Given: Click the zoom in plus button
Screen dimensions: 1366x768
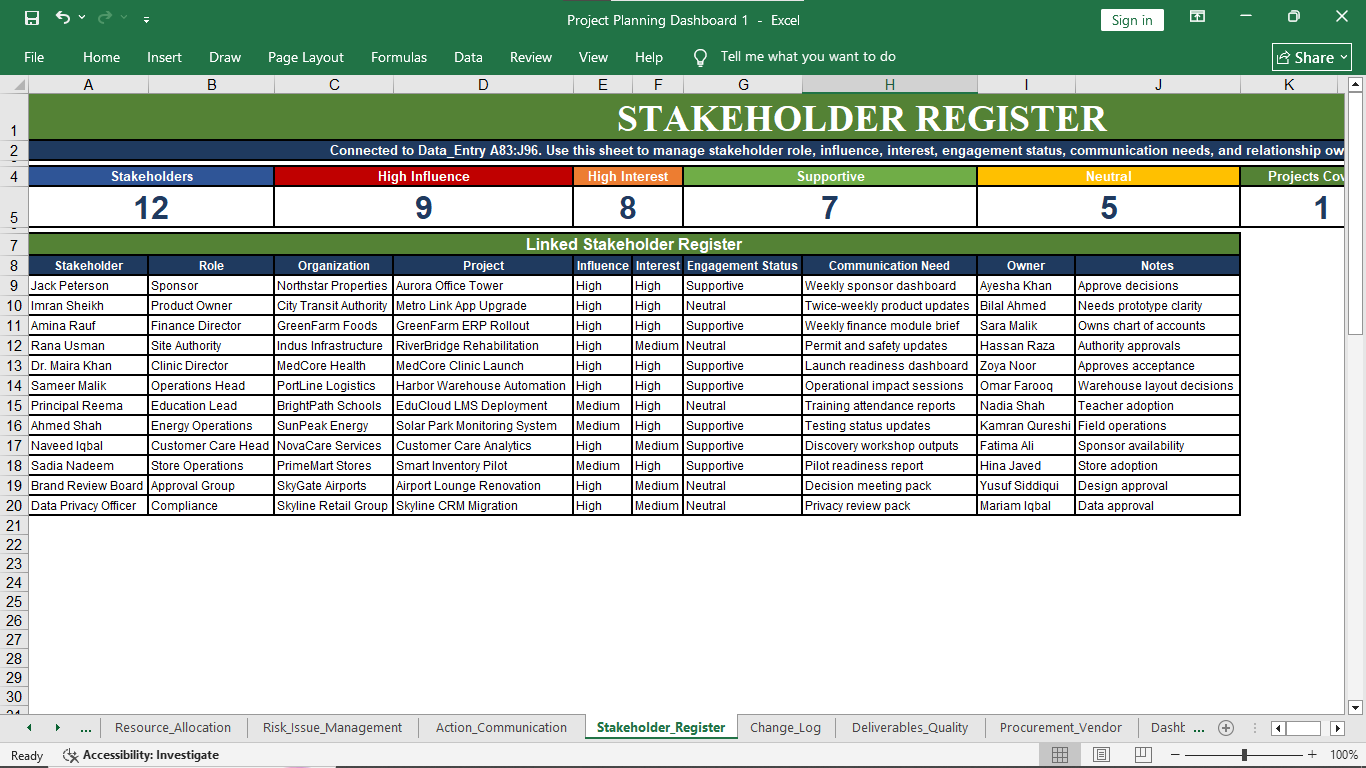Looking at the screenshot, I should click(x=1310, y=755).
